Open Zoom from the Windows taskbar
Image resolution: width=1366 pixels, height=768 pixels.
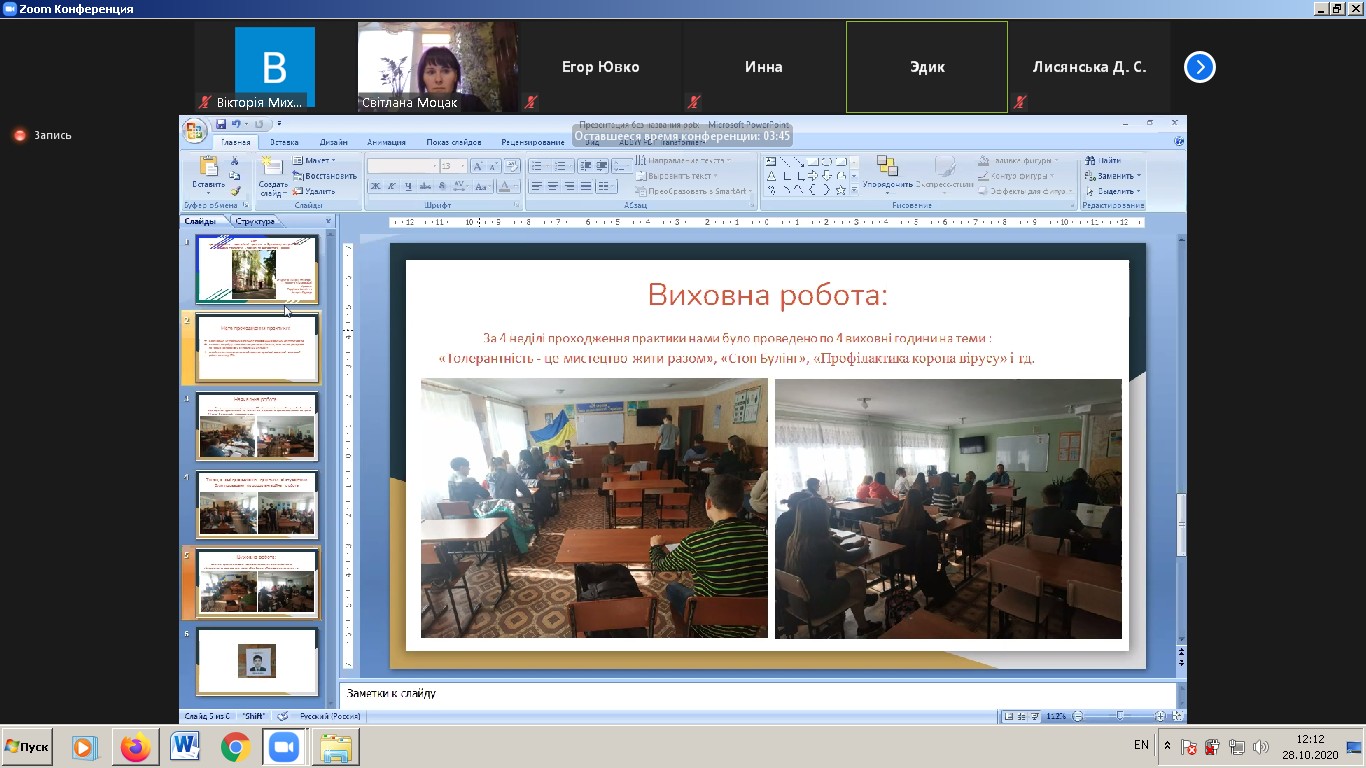coord(283,747)
